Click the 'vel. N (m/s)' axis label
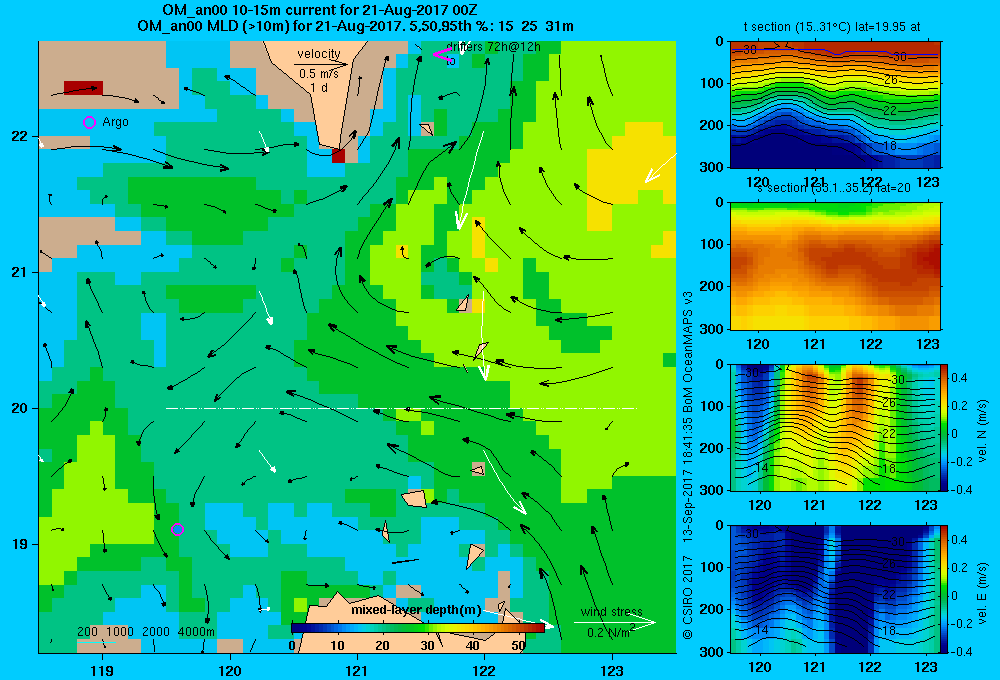Screen dimensions: 1000x680 [982, 431]
